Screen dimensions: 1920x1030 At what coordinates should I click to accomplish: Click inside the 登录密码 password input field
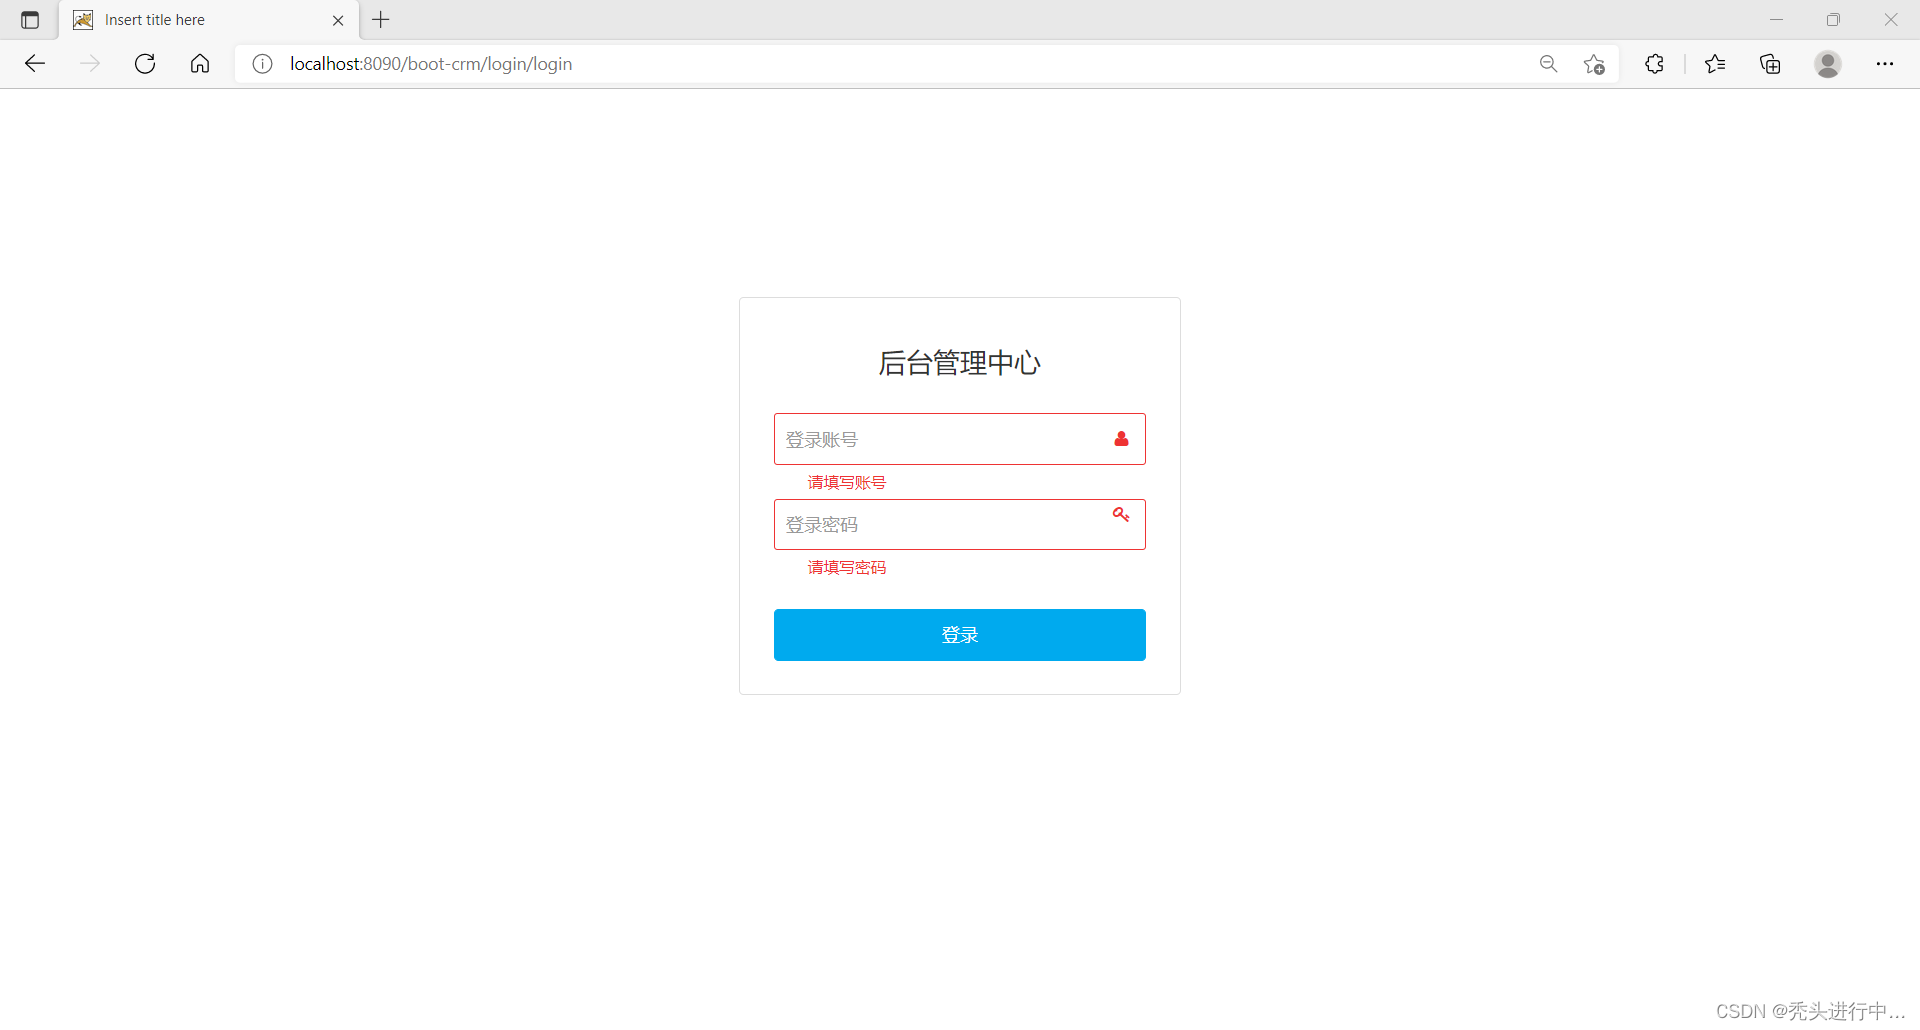930,524
